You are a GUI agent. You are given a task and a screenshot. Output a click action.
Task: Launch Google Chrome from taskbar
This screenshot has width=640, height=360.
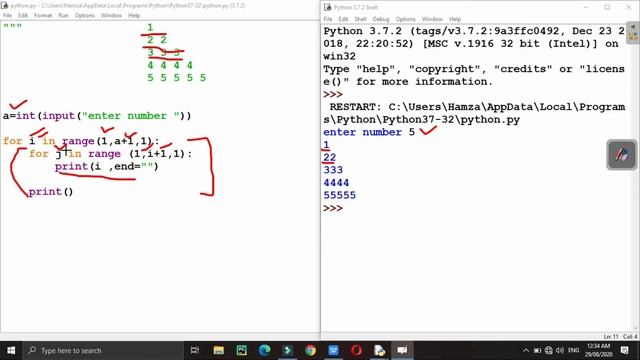click(x=311, y=350)
